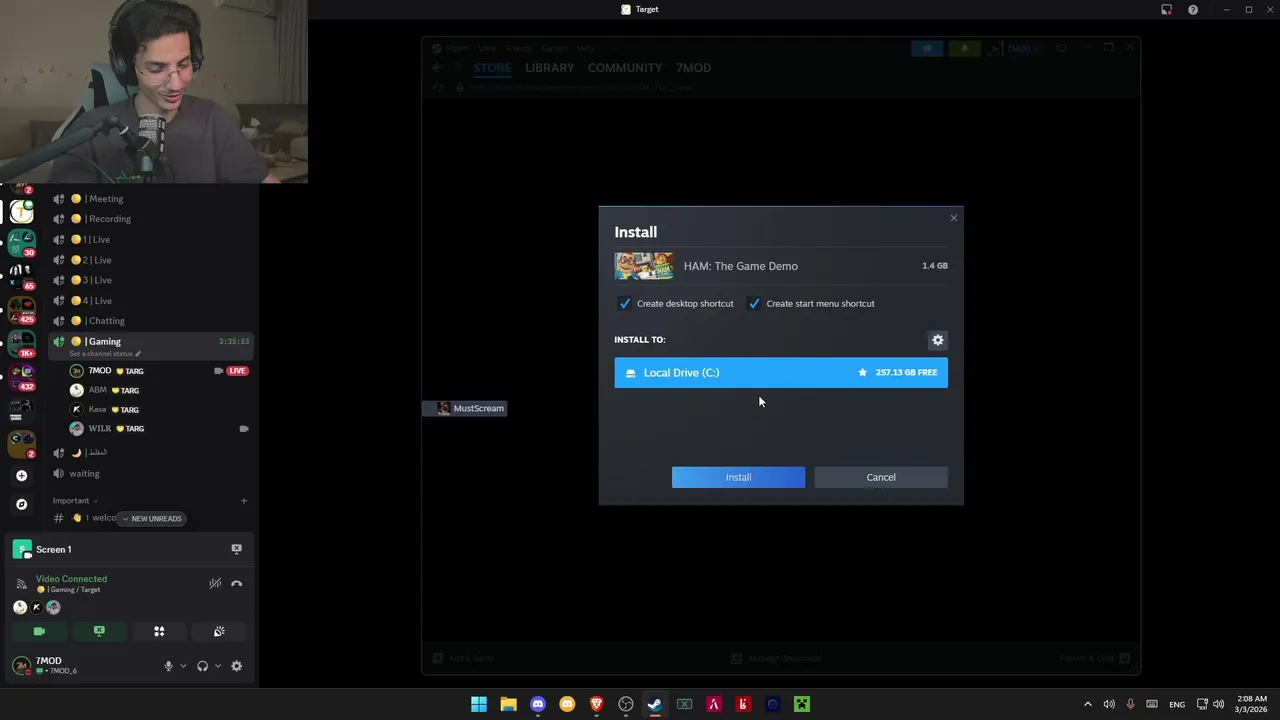Image resolution: width=1280 pixels, height=720 pixels.
Task: Open server icon with 425 badge
Action: (x=21, y=310)
